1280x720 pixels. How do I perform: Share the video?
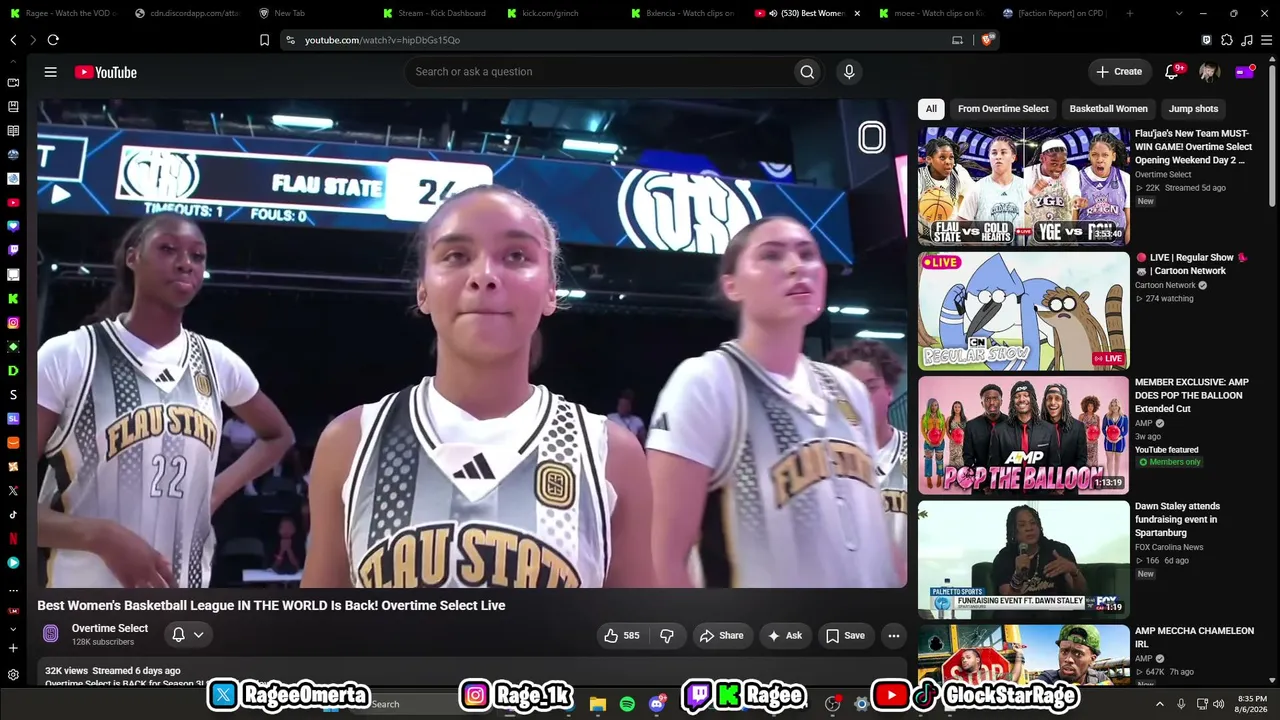click(x=721, y=636)
